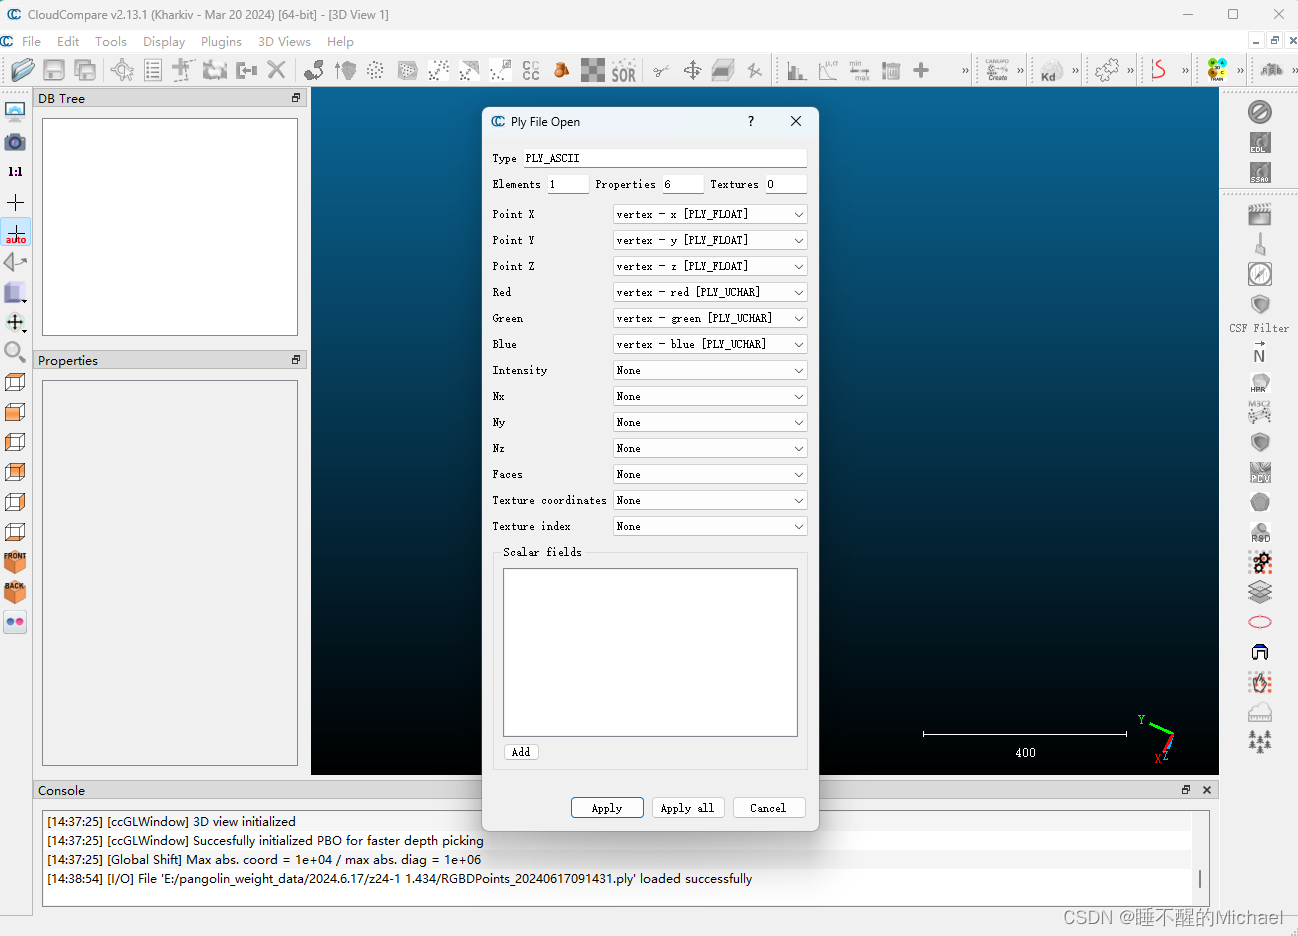Open the Plugins menu
Screen dimensions: 1298x936
(221, 41)
